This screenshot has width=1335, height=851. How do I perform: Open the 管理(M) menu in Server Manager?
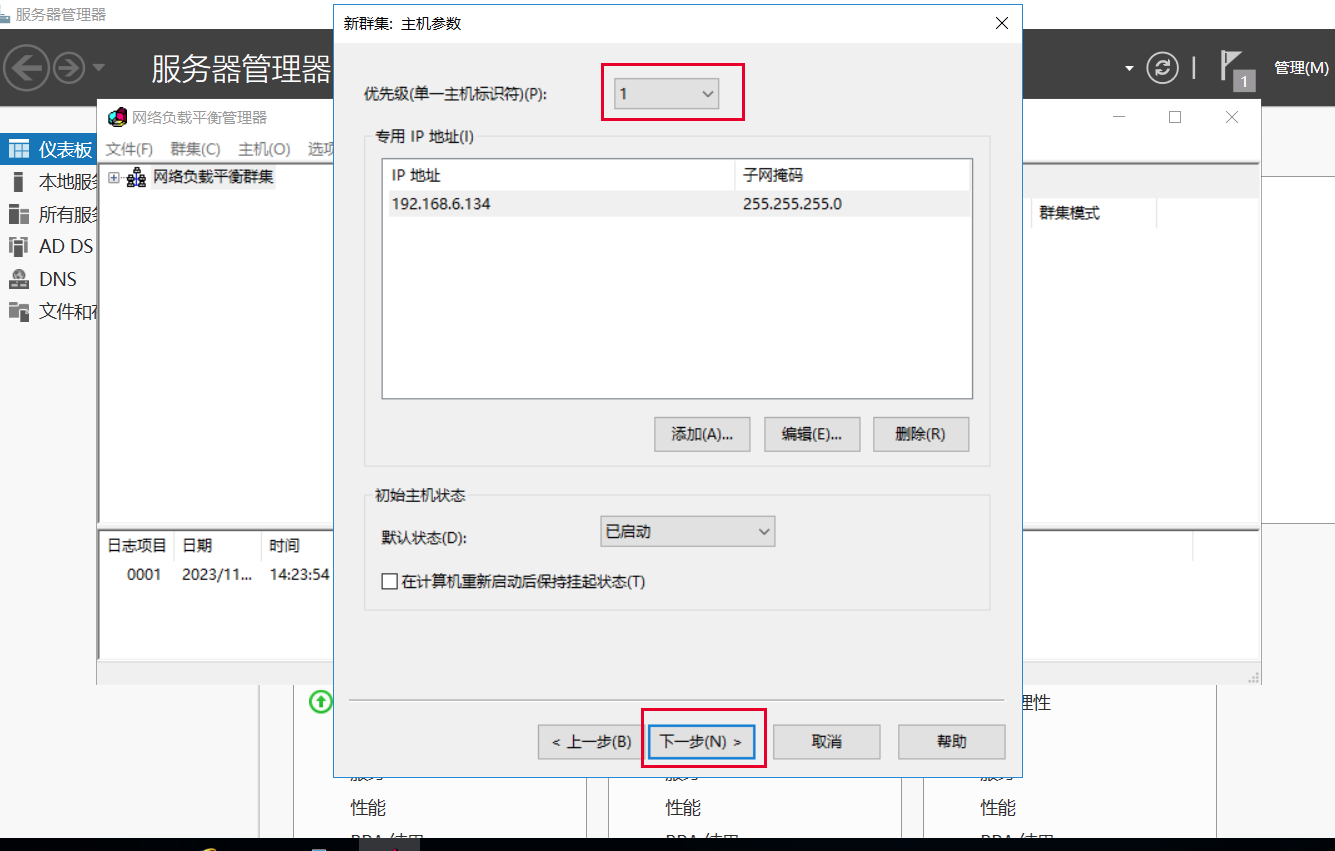coord(1301,68)
